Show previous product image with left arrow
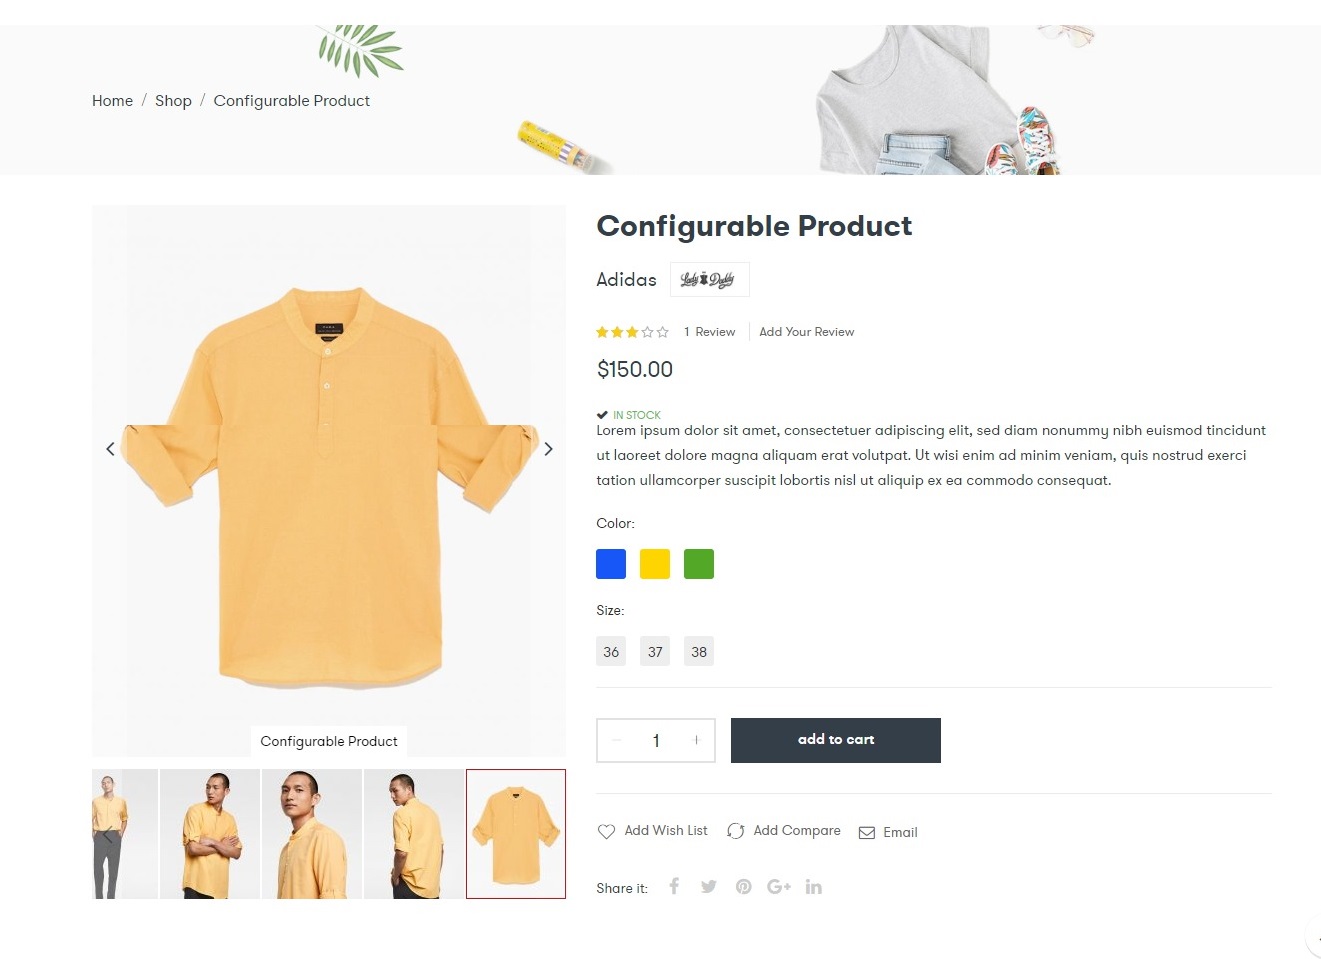 110,449
